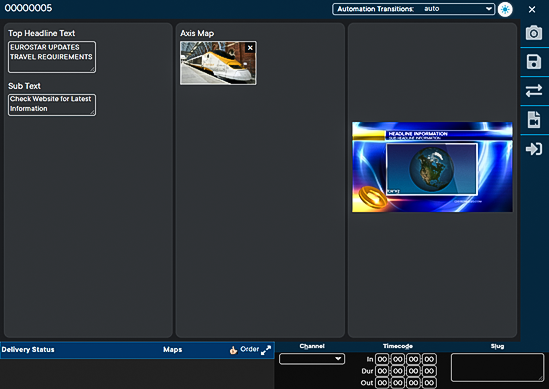Screen dimensions: 549x389
Task: Click the swap arrows icon
Action: [x=534, y=91]
